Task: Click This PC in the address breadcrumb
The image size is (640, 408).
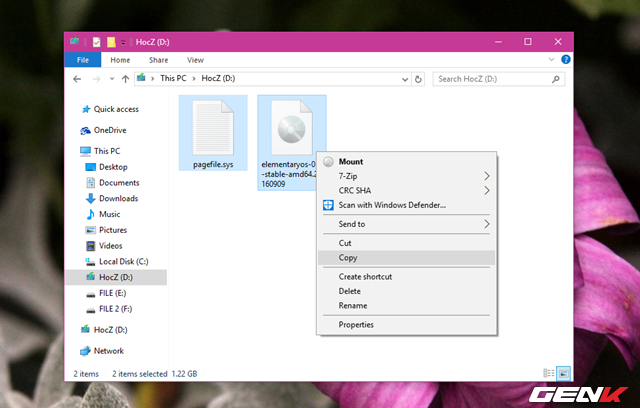Action: tap(173, 78)
